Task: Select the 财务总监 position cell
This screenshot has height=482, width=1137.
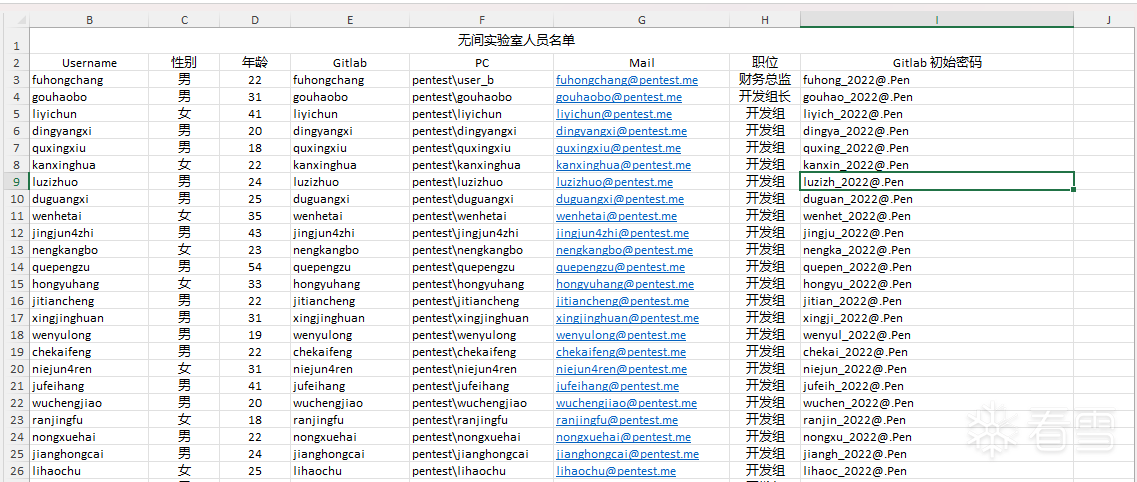Action: coord(765,80)
